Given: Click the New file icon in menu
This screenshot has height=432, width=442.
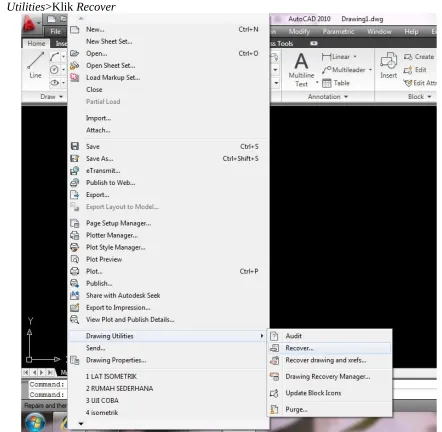Looking at the screenshot, I should 75,30.
